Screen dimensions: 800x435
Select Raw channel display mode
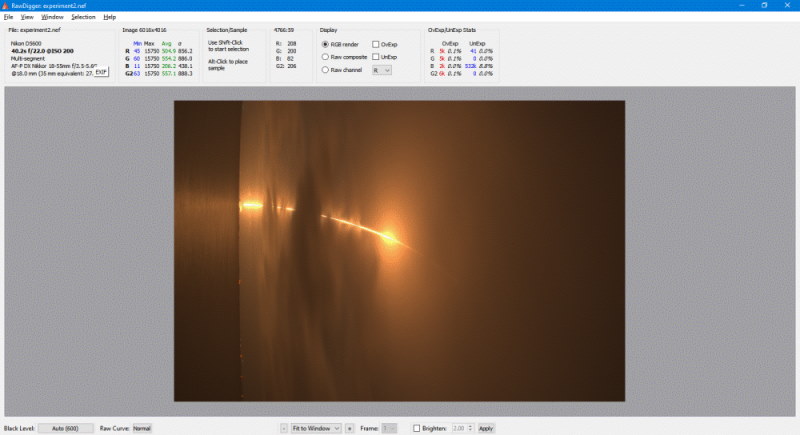[x=325, y=70]
